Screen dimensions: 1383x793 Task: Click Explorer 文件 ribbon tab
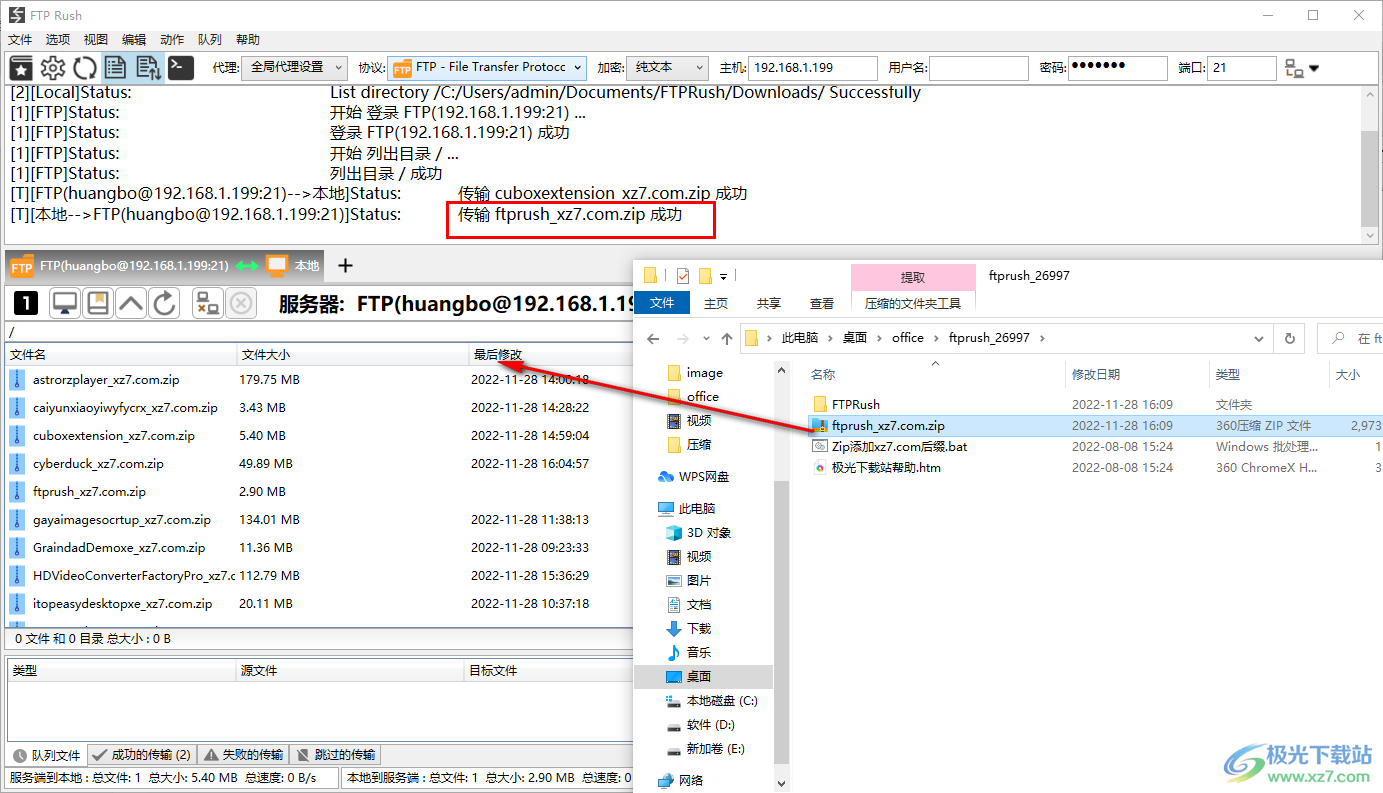click(663, 303)
